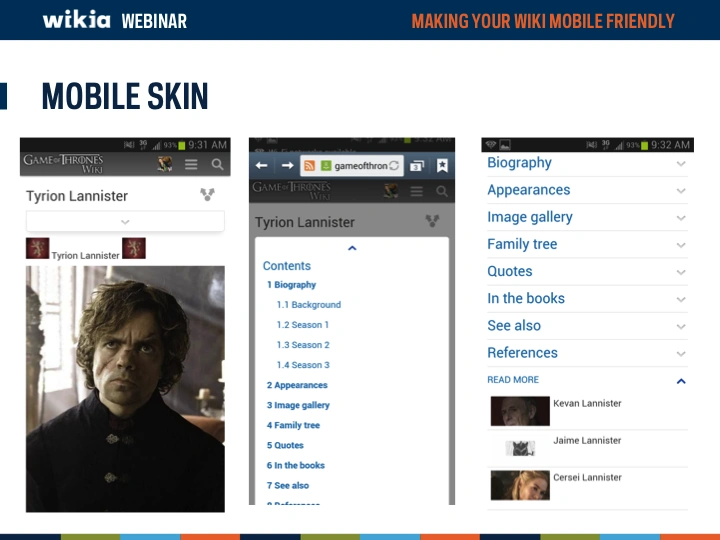Image resolution: width=720 pixels, height=540 pixels.
Task: Click the gameofthron address bar field
Action: (359, 165)
